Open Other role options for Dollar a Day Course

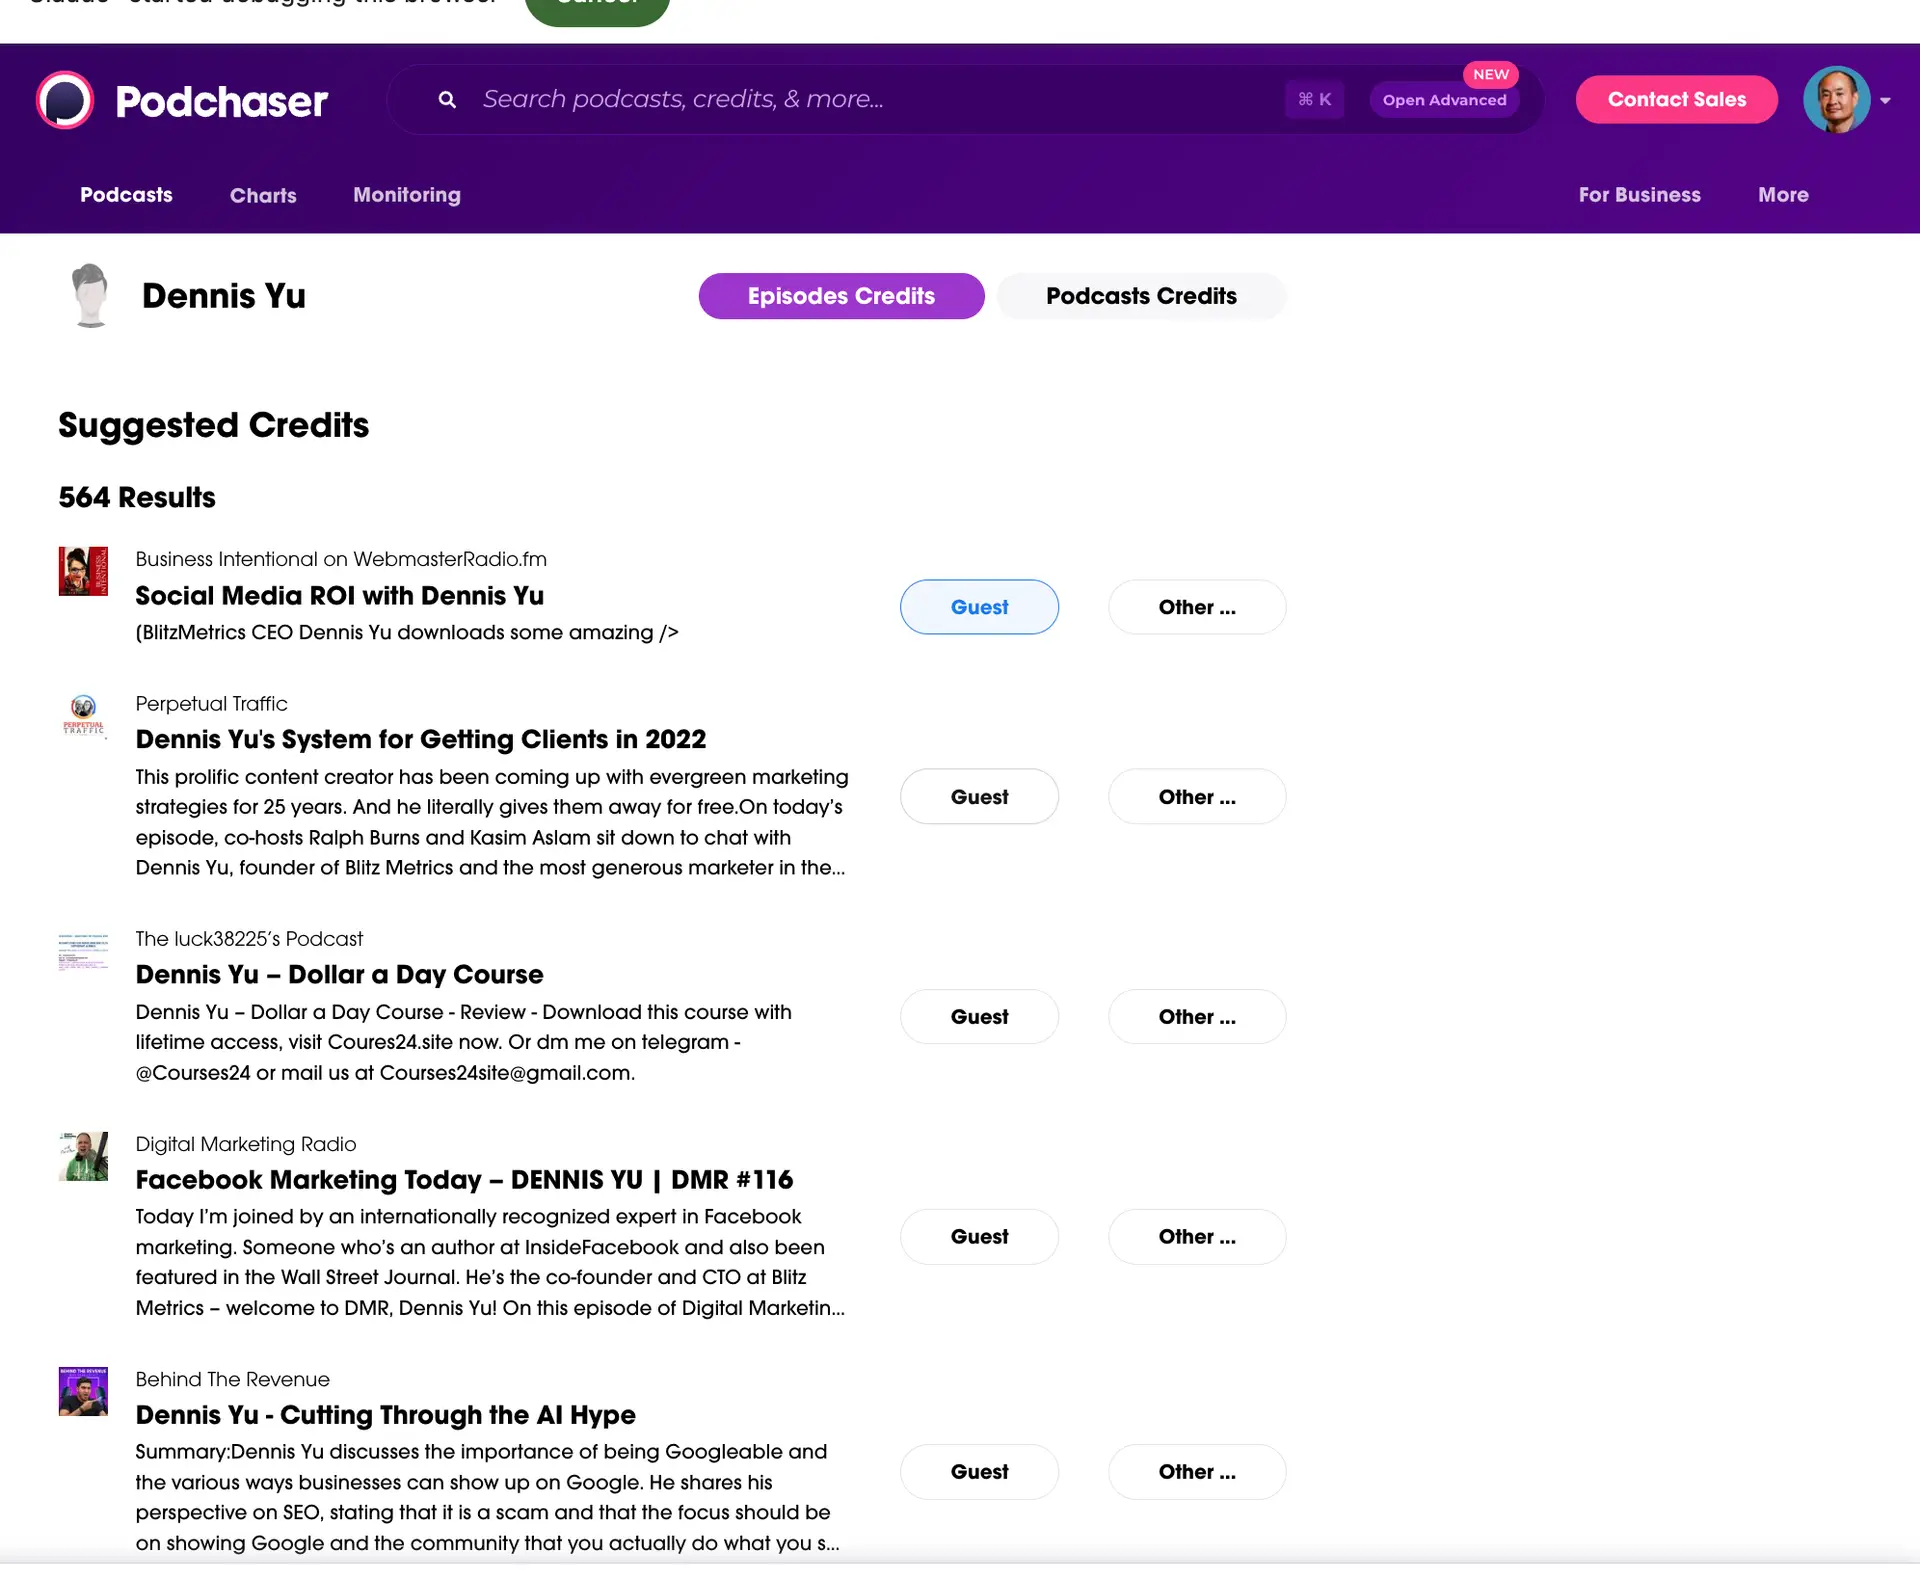(1196, 1016)
